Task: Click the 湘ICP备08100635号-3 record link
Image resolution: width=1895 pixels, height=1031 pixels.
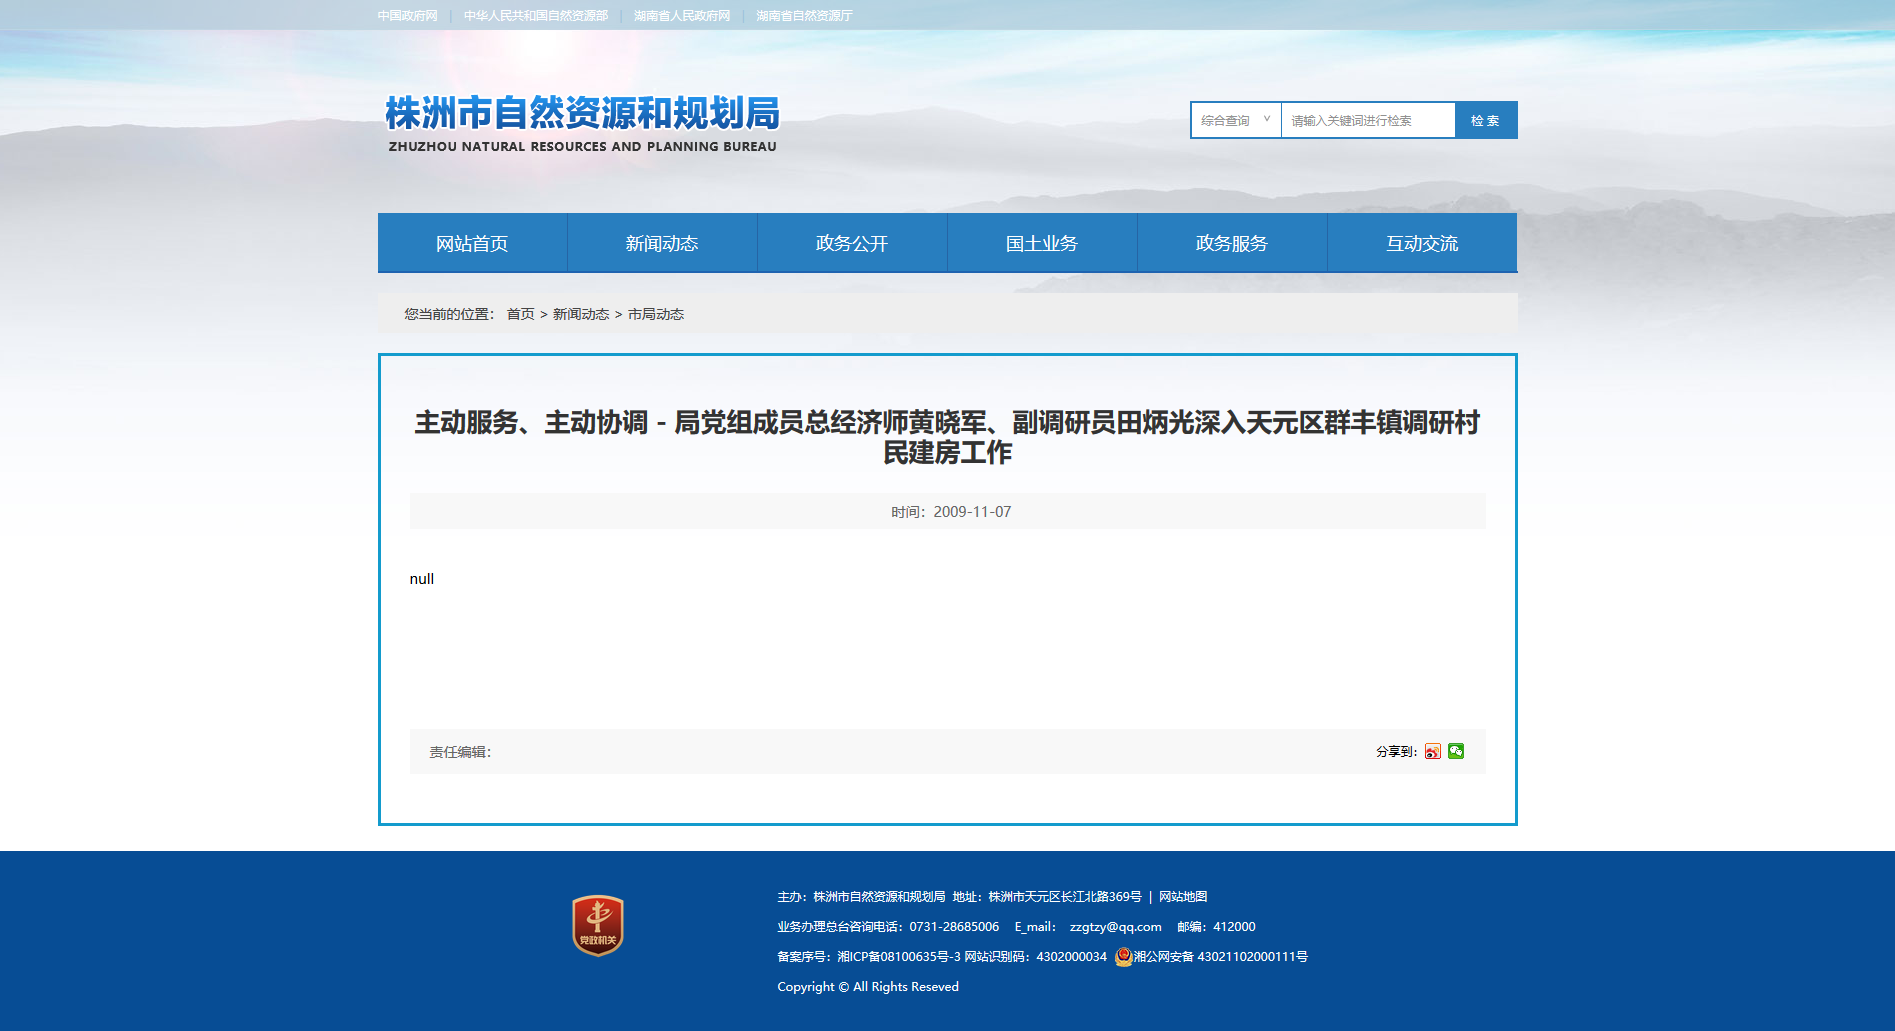Action: point(899,957)
